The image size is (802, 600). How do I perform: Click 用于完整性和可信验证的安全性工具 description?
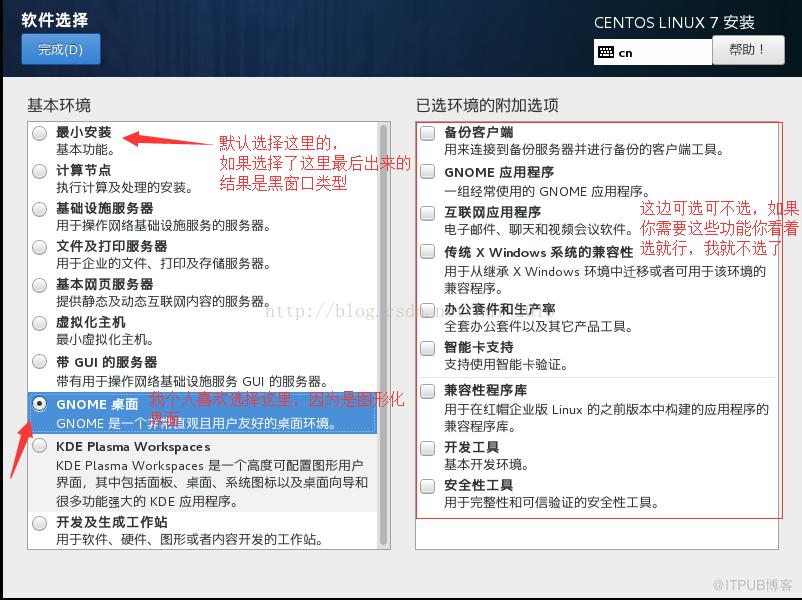pos(551,503)
